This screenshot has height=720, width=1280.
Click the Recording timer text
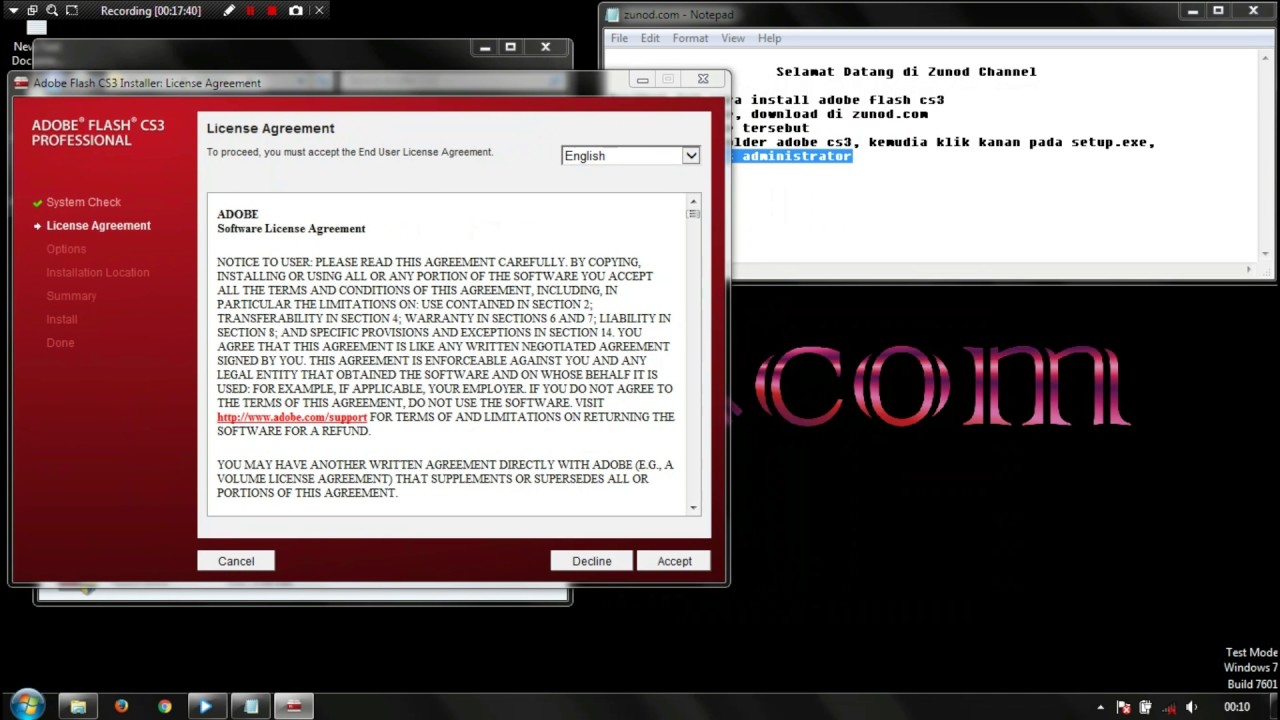[151, 11]
